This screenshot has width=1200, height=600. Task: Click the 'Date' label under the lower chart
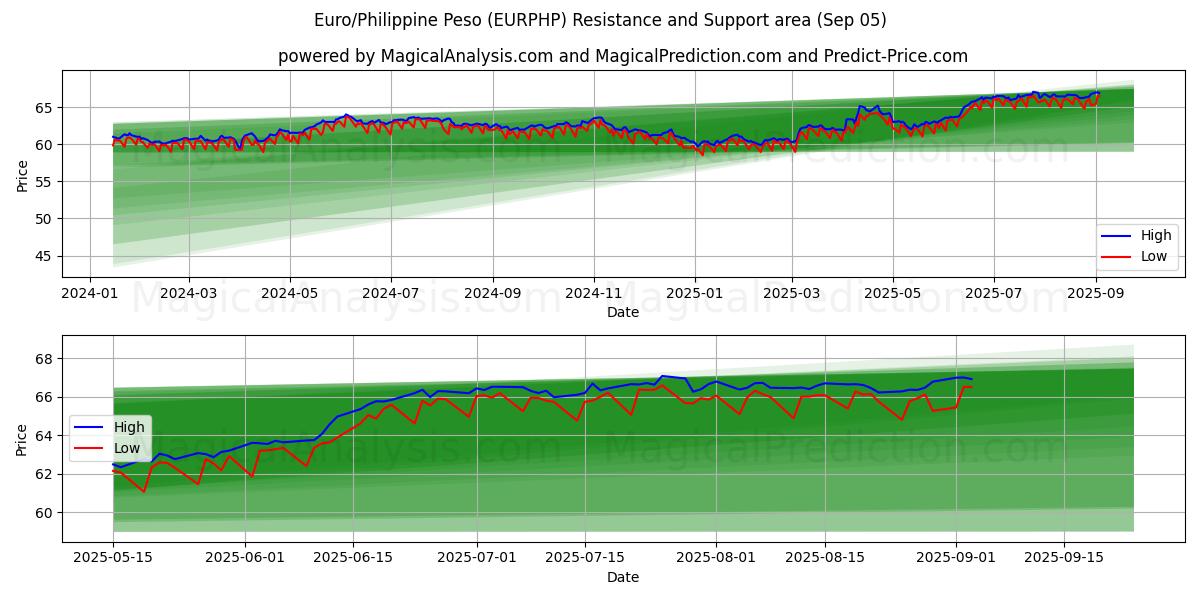623,577
